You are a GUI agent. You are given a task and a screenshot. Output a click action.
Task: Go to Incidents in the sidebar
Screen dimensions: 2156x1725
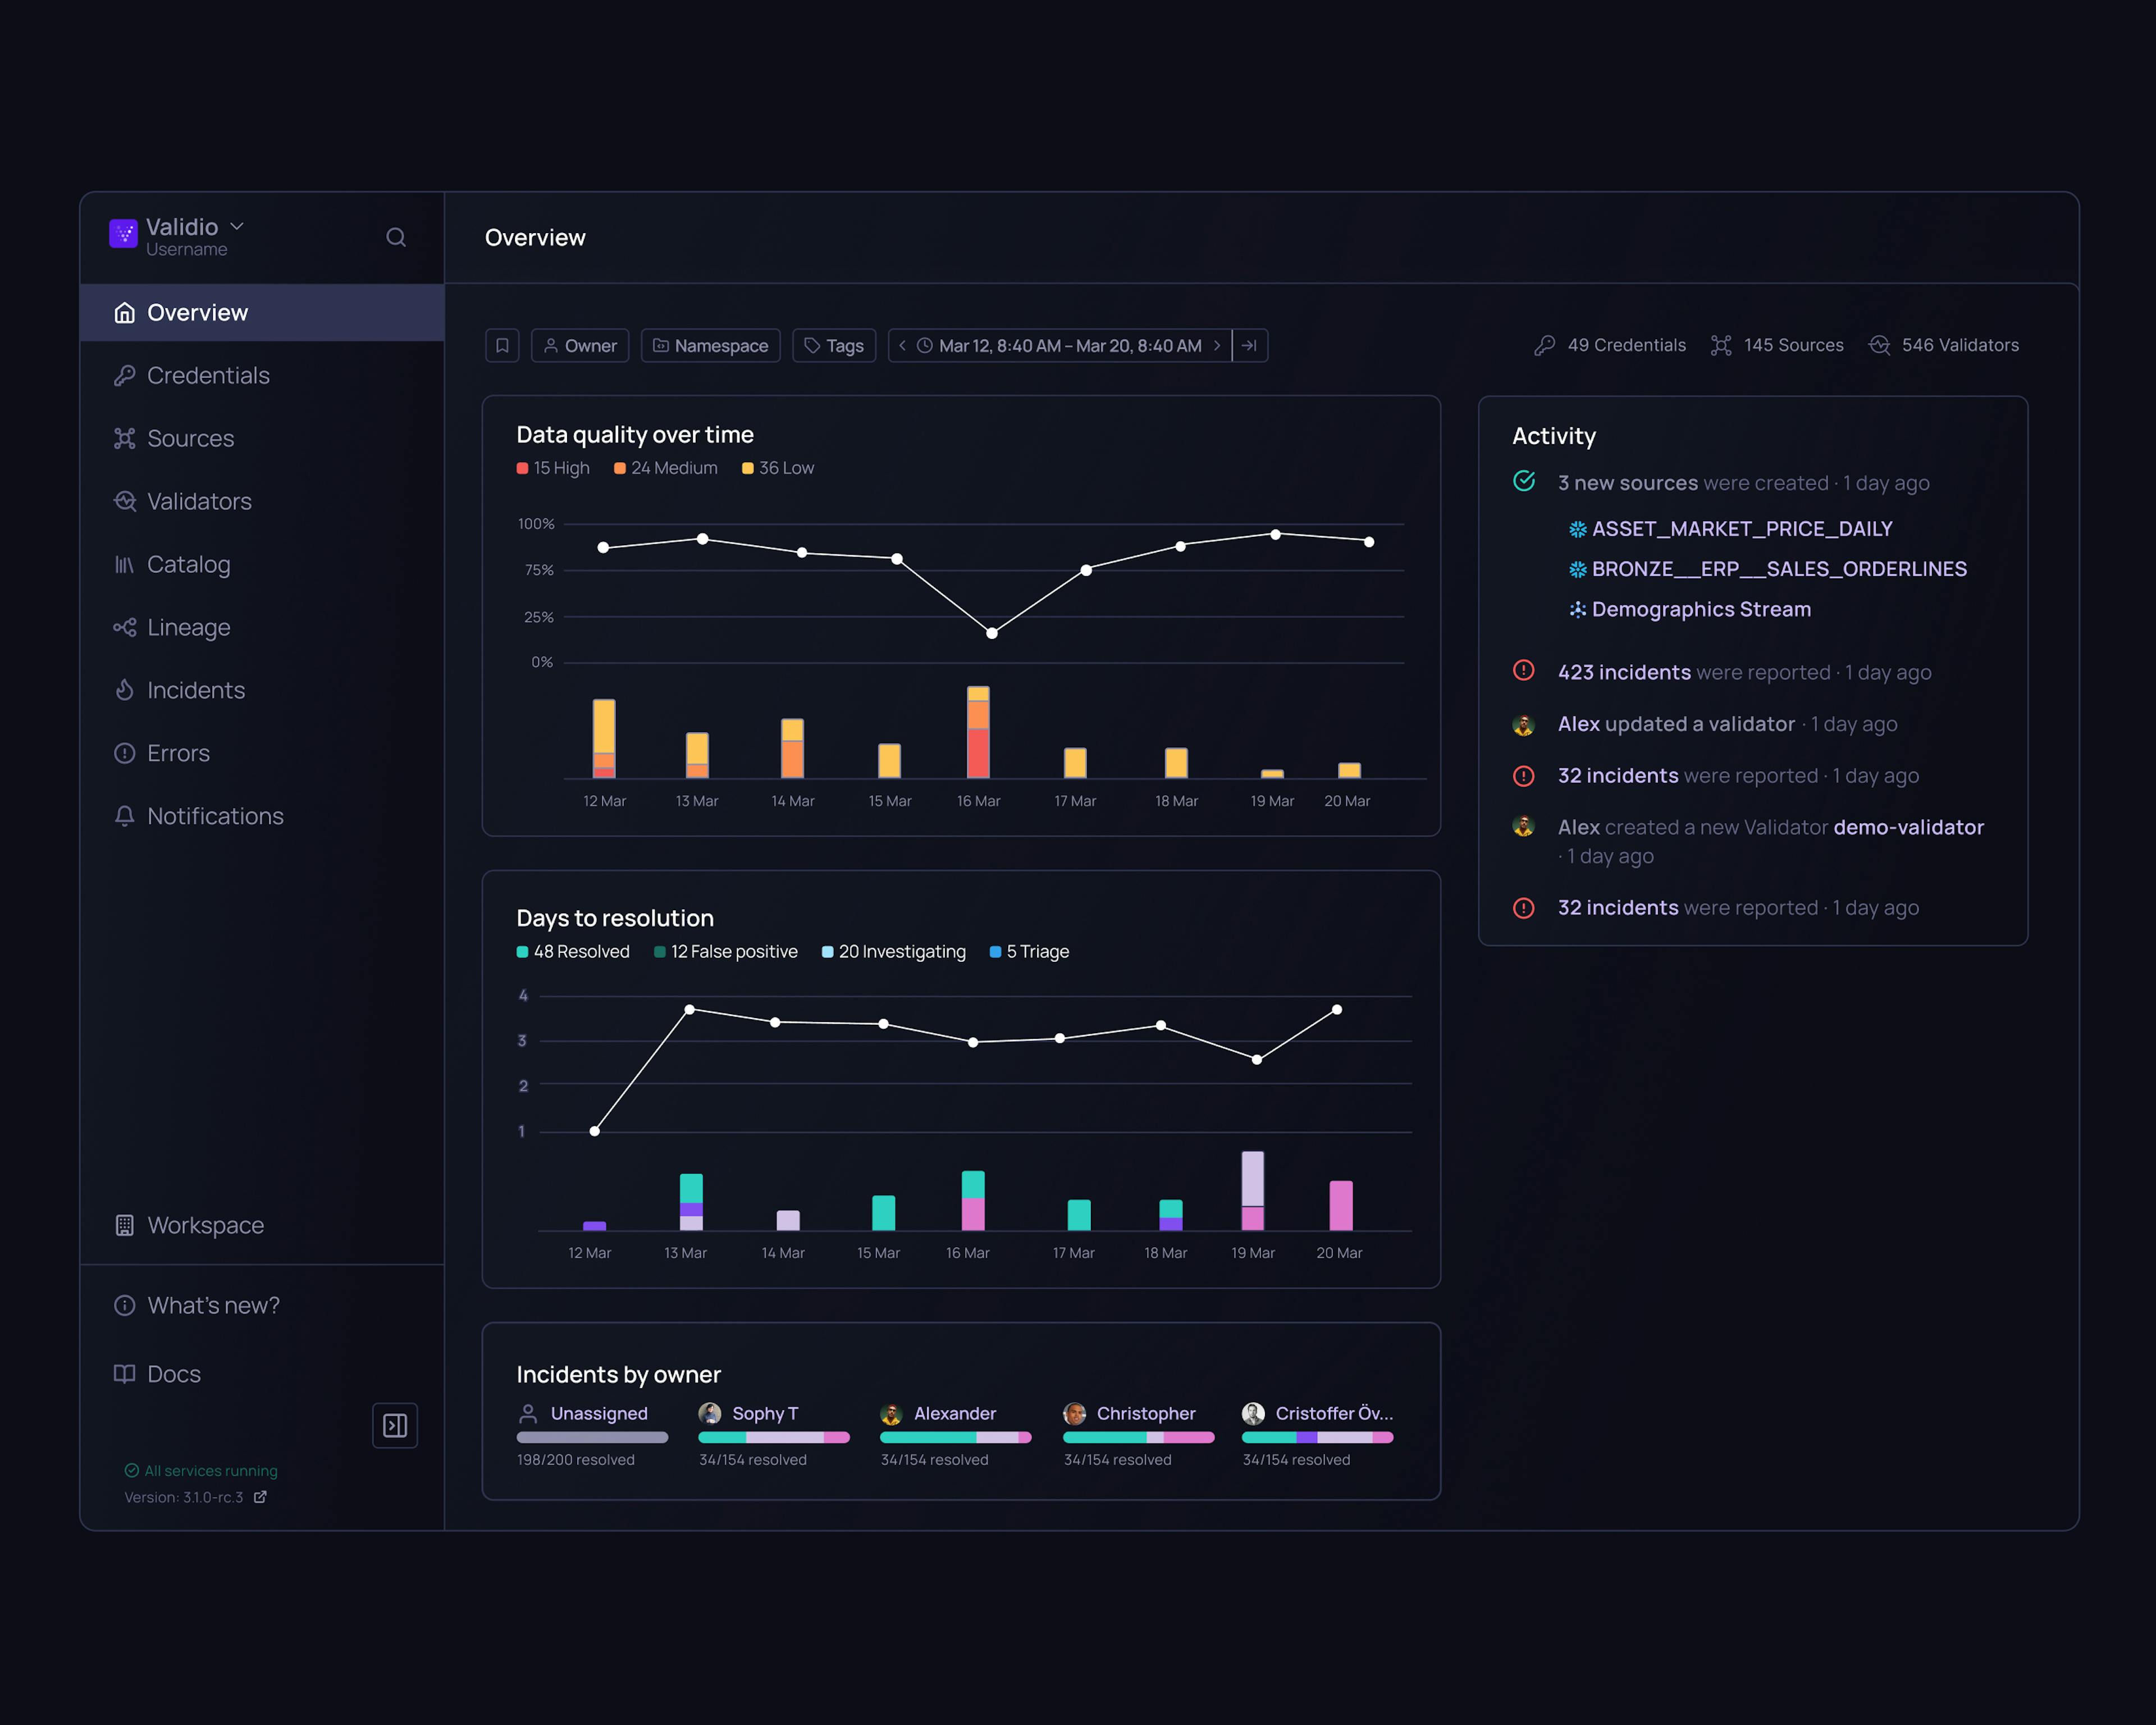[x=195, y=690]
